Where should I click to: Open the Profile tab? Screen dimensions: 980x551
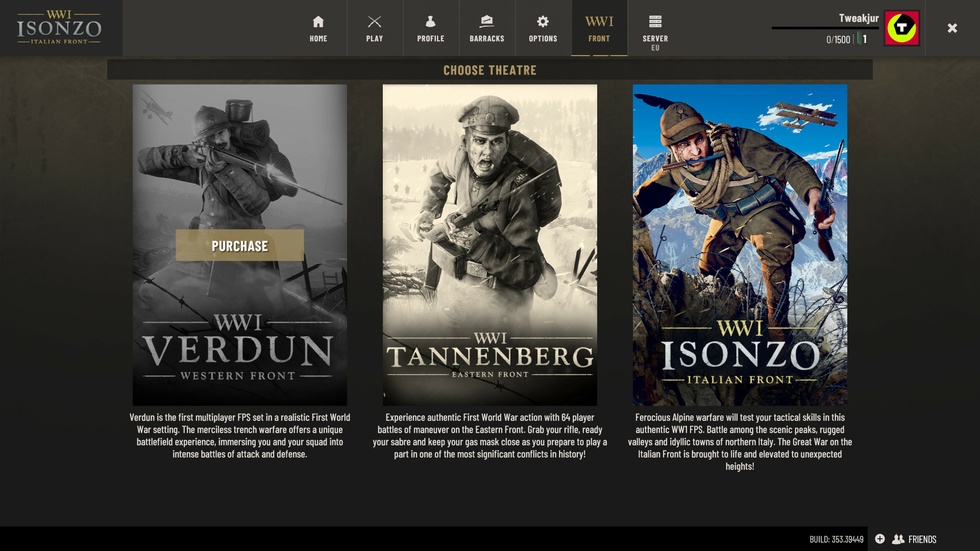coord(431,28)
